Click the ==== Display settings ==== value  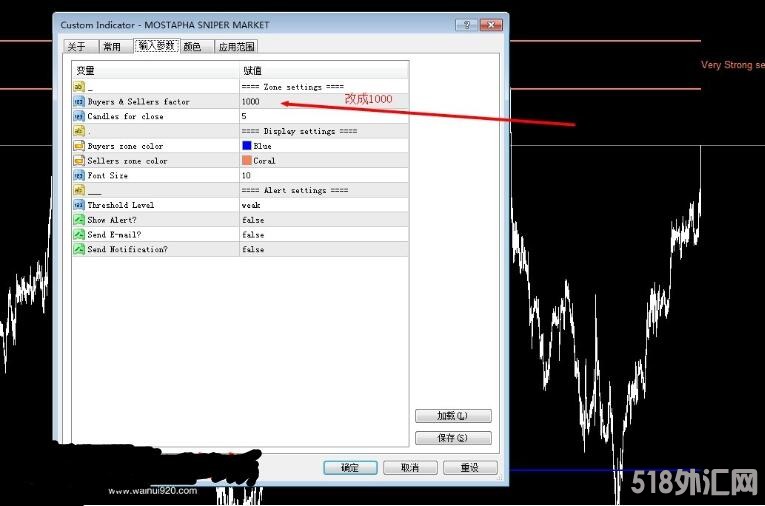(x=299, y=131)
